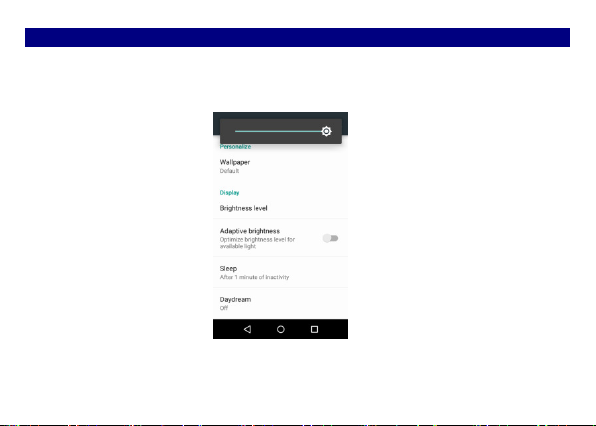596x426 pixels.
Task: Click the dark blue banner bar
Action: pos(297,37)
